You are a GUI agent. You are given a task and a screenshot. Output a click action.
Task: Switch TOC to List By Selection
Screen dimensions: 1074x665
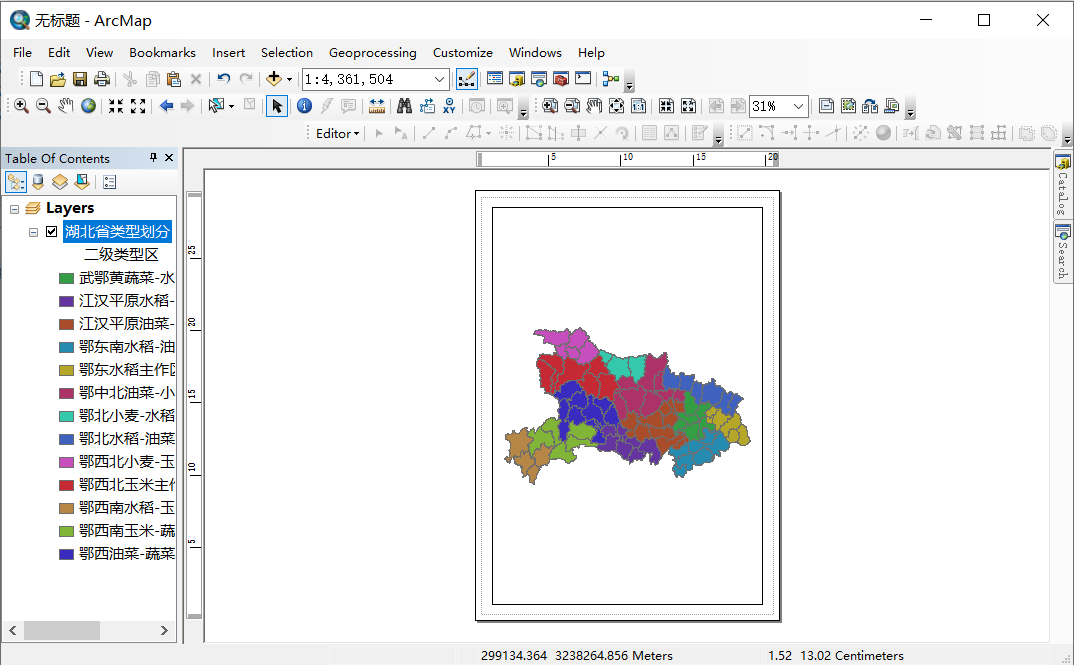click(x=82, y=182)
